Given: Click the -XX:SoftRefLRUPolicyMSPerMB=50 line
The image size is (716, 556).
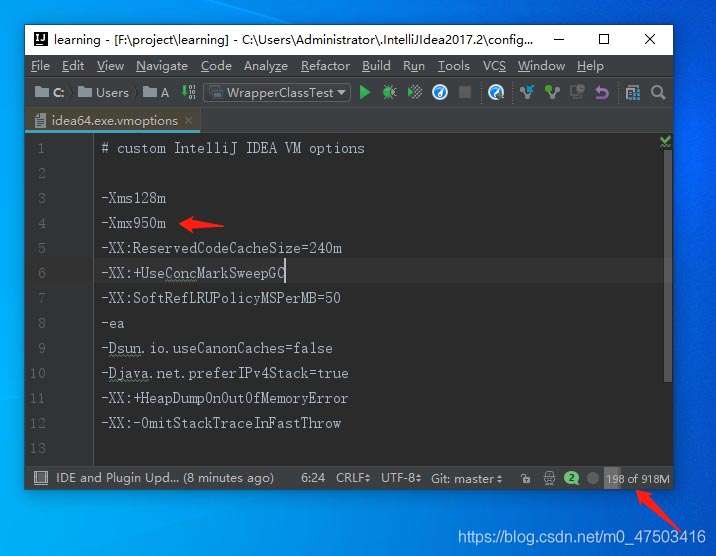Looking at the screenshot, I should click(221, 298).
